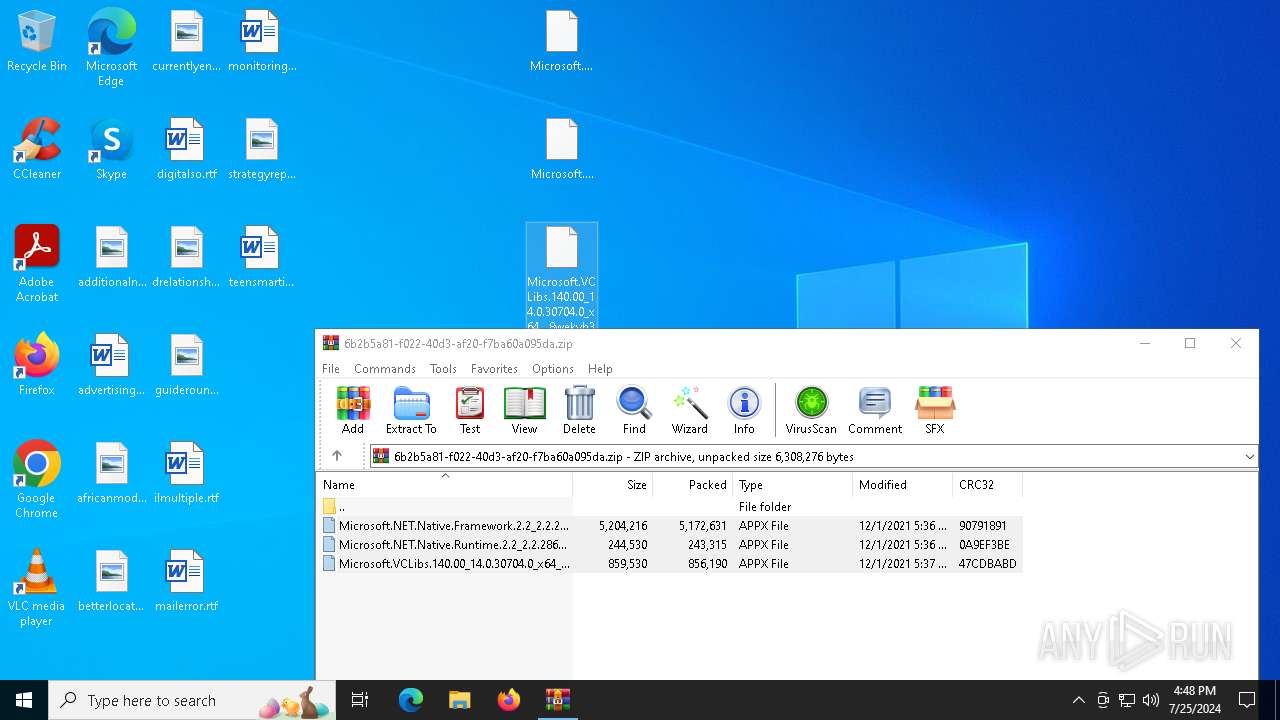Screen dimensions: 1280x720
Task: Click the Delete toolbar icon
Action: (579, 410)
